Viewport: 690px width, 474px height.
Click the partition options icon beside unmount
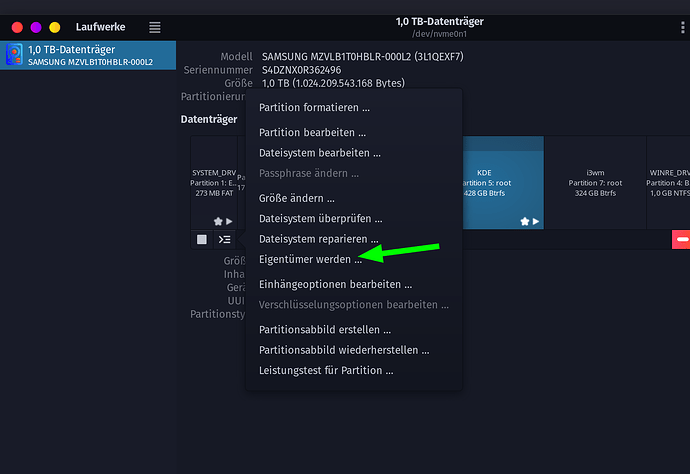(225, 239)
